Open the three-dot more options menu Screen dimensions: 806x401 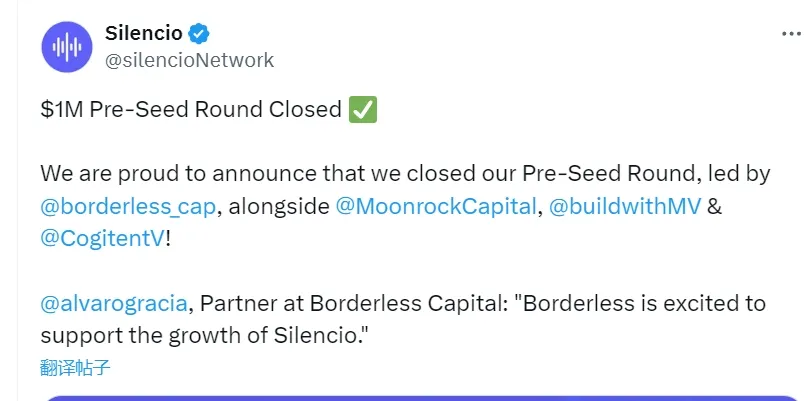790,33
